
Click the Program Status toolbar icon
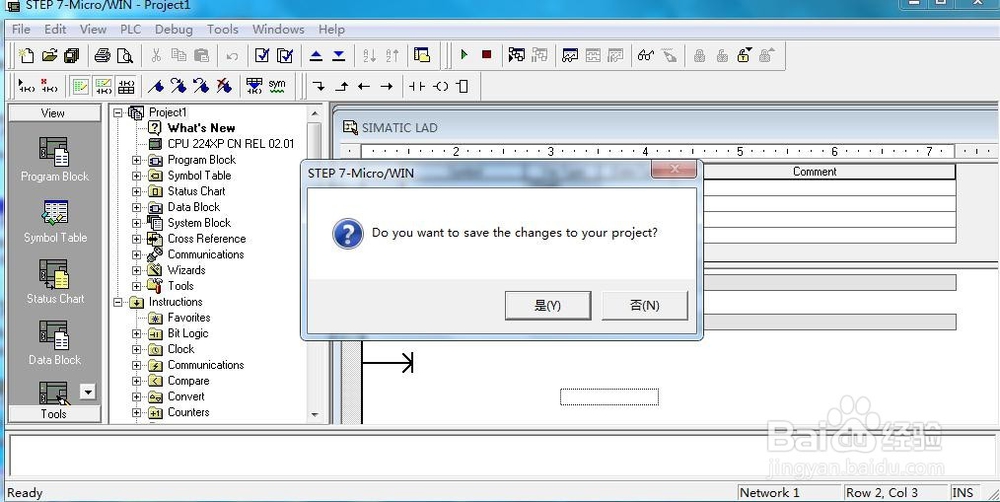coord(517,55)
